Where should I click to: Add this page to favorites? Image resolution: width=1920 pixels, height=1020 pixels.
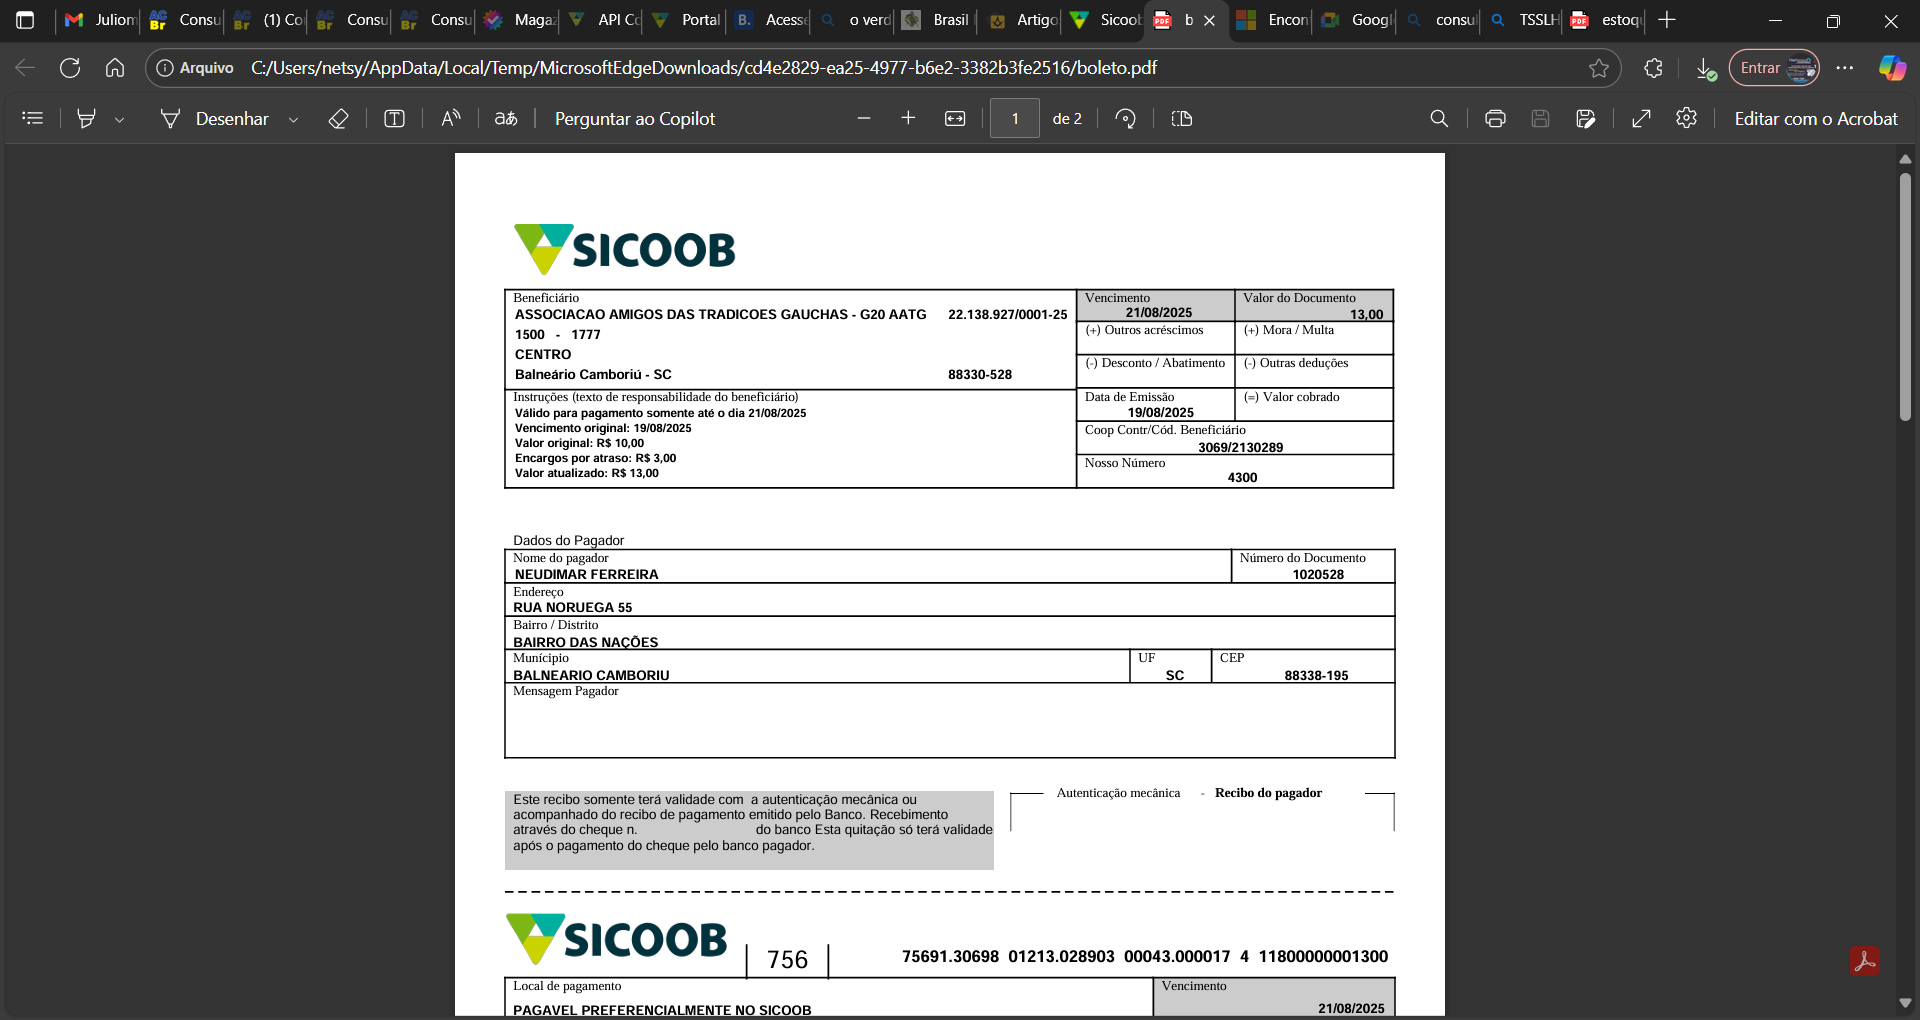click(1599, 68)
